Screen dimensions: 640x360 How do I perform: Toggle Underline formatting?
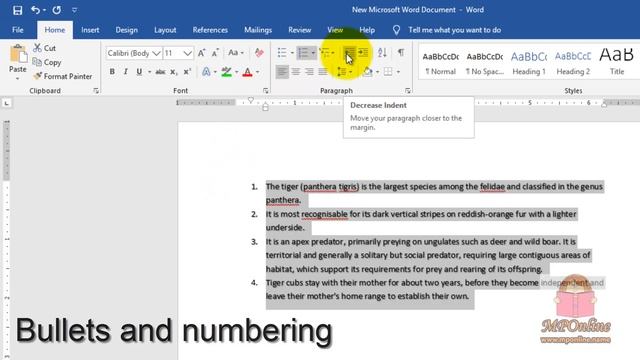tap(139, 72)
